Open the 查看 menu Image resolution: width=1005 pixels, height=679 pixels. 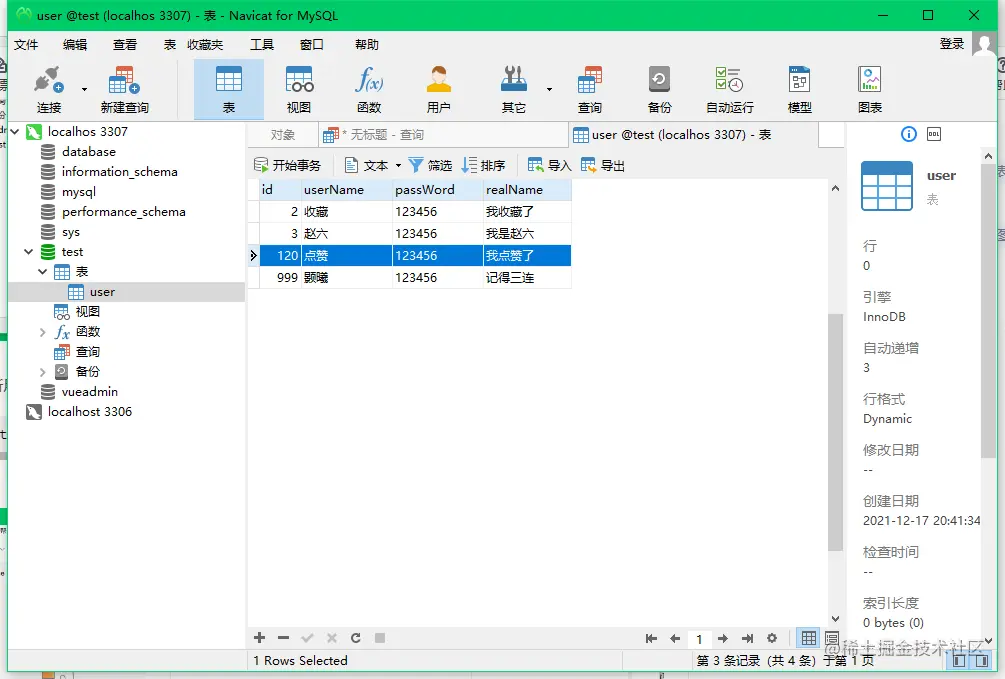pos(125,44)
